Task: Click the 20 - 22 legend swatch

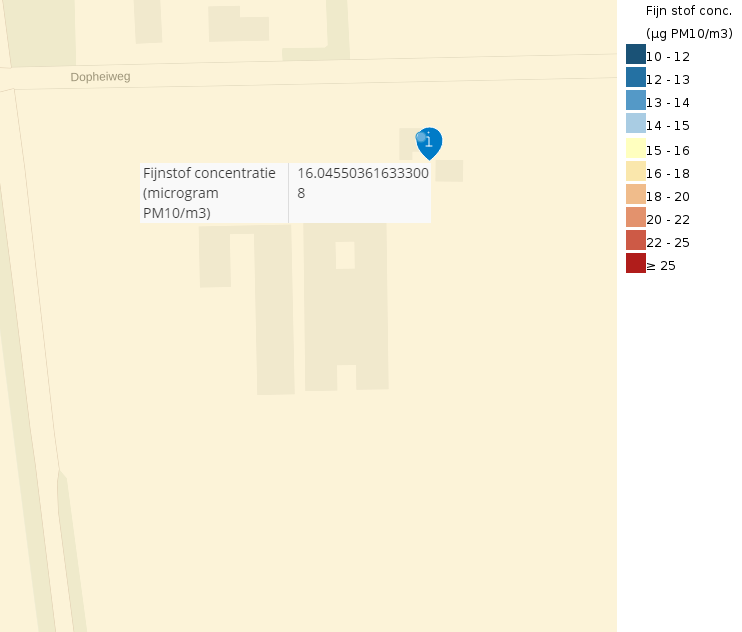Action: pos(636,217)
